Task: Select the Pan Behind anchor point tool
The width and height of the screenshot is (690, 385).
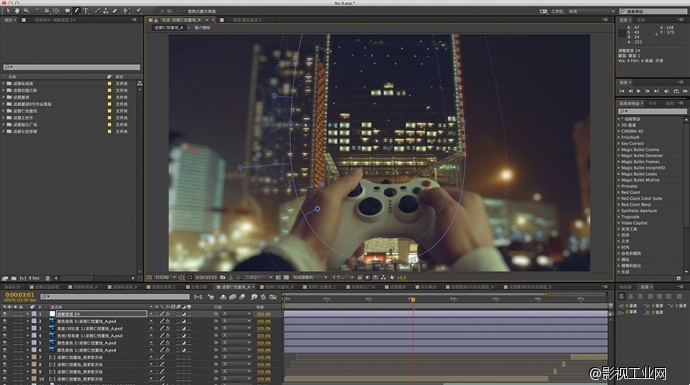Action: (56, 11)
